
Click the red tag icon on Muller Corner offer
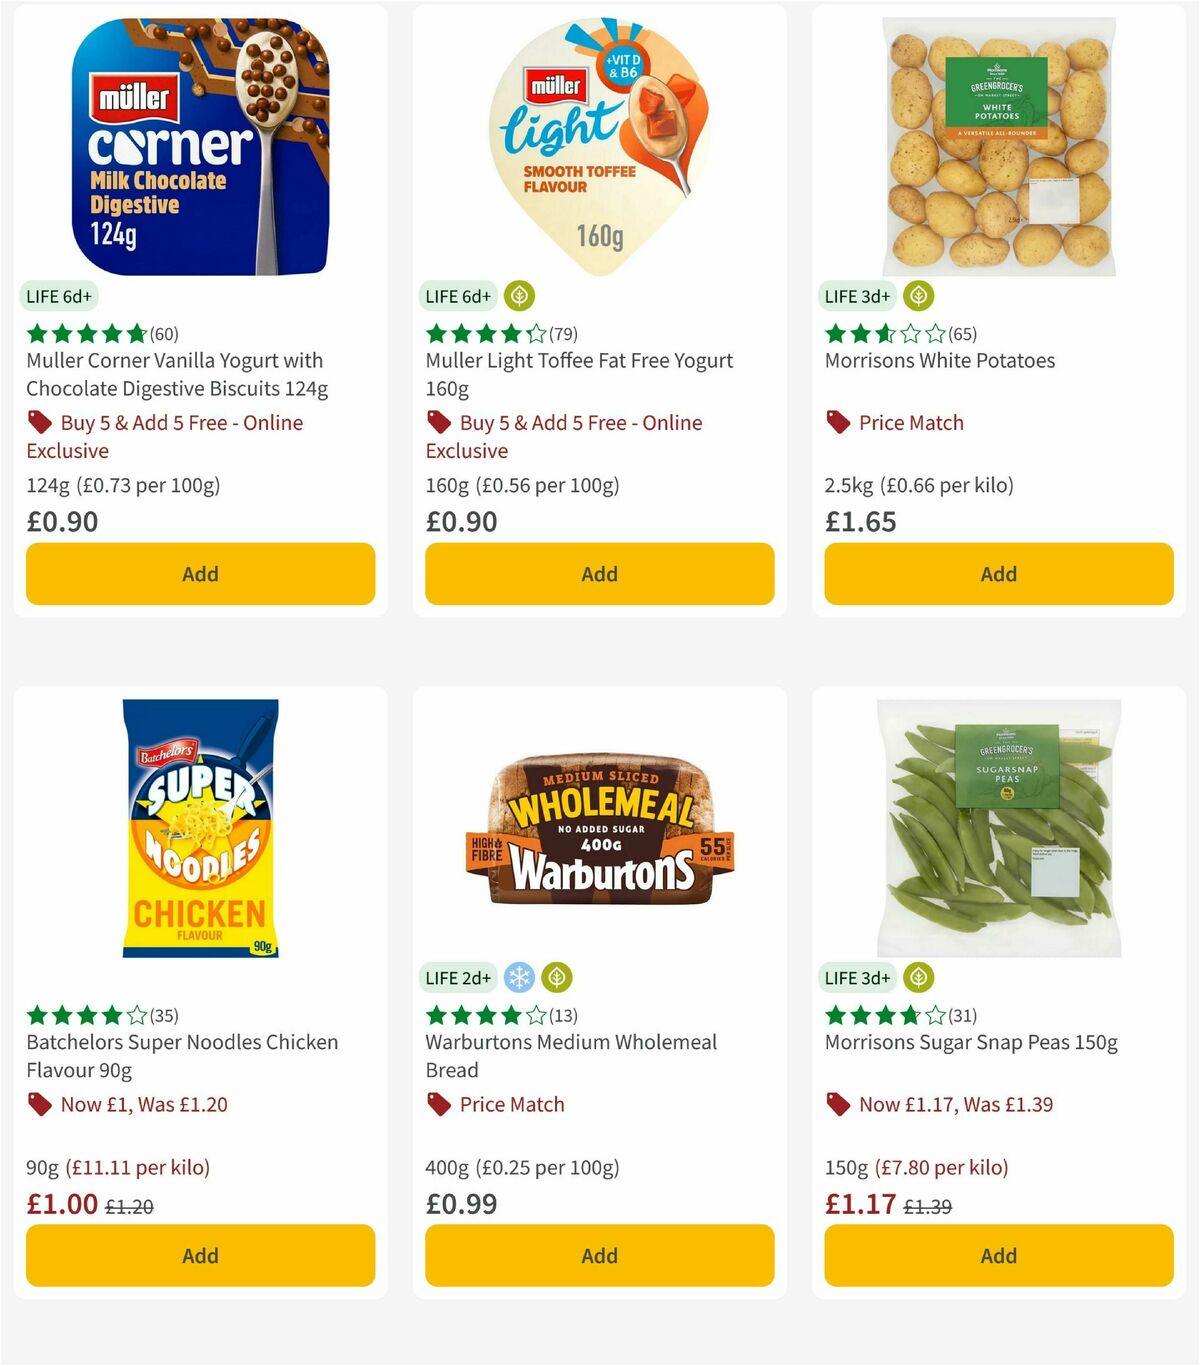(x=40, y=422)
